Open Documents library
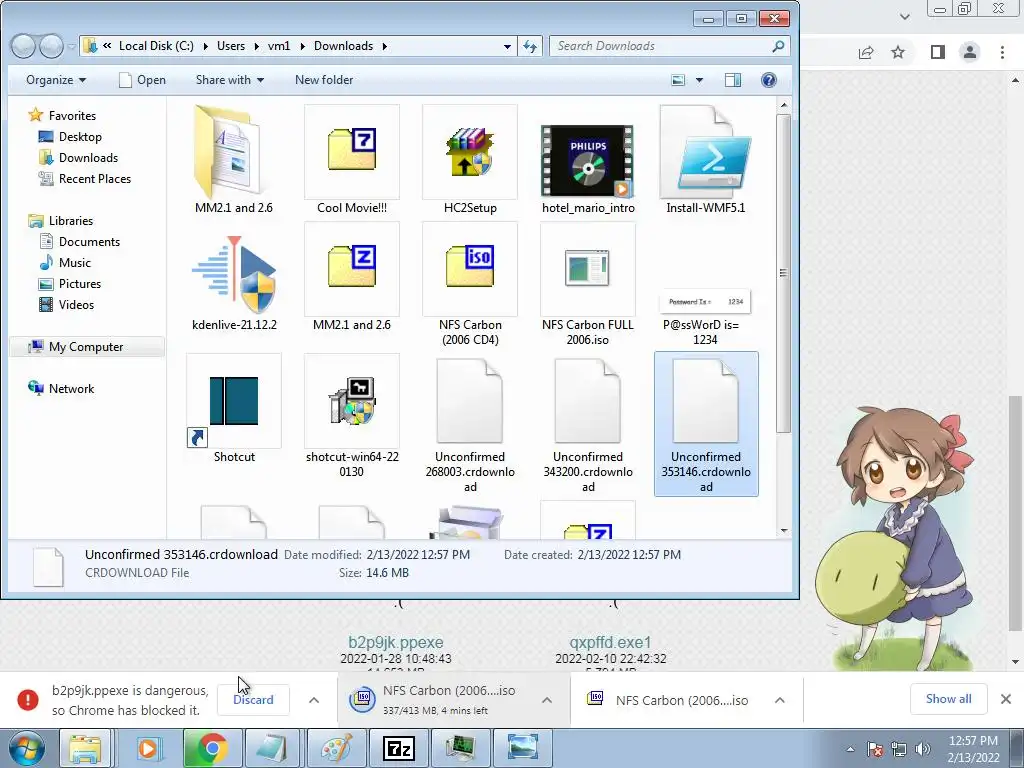1024x768 pixels. coord(89,242)
